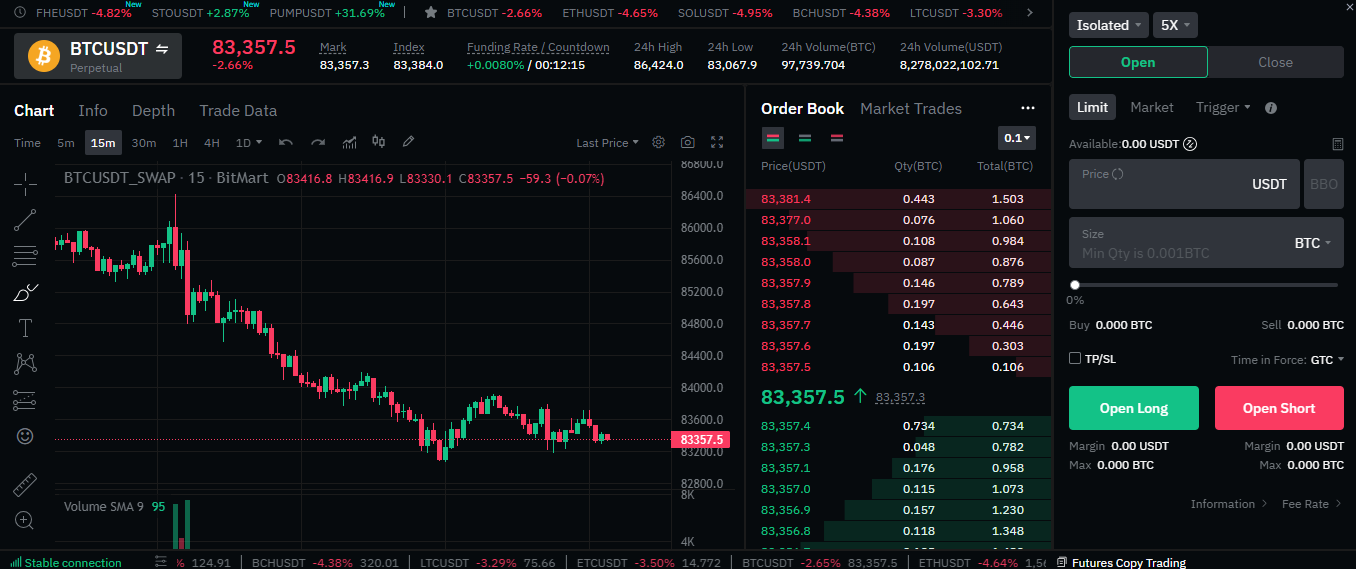Open the 0.1 price grouping dropdown
Image resolution: width=1356 pixels, height=569 pixels.
(1017, 138)
